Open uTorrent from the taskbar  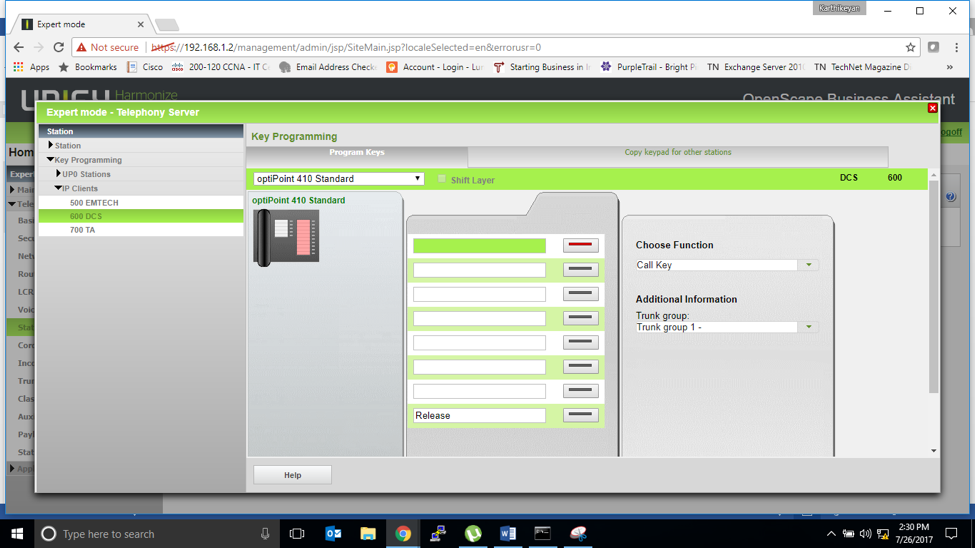pyautogui.click(x=473, y=534)
